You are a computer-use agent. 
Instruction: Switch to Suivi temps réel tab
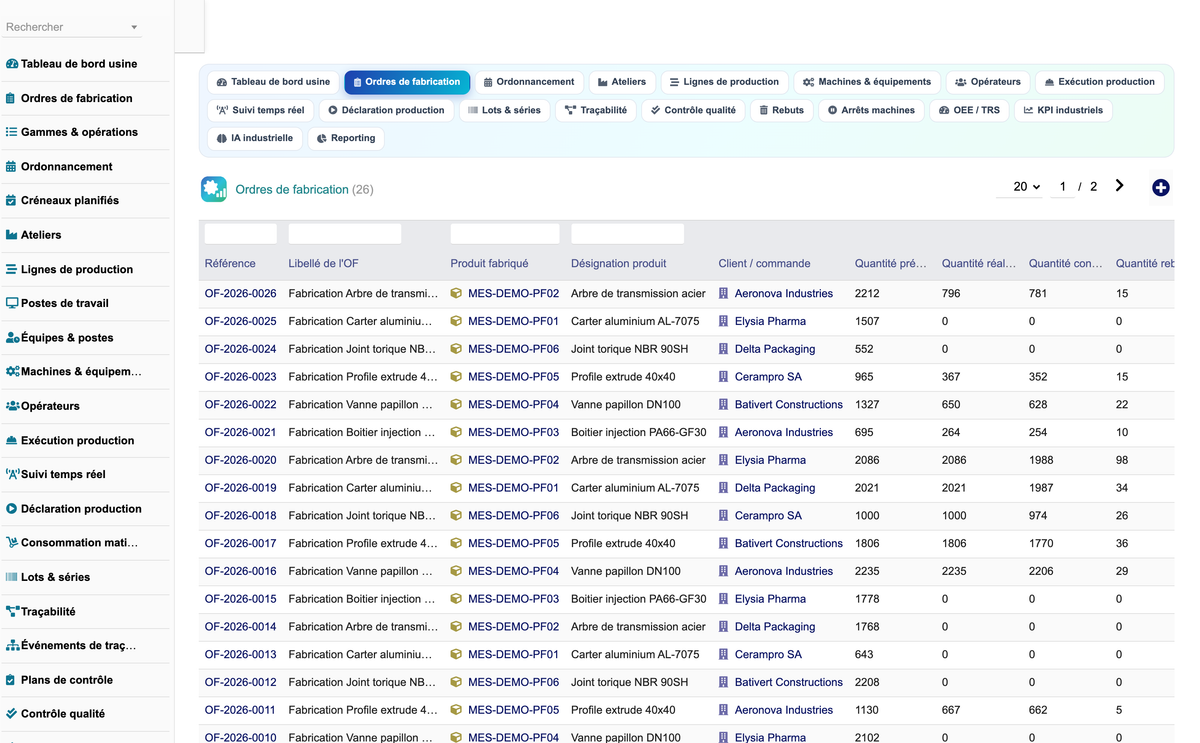click(x=261, y=110)
